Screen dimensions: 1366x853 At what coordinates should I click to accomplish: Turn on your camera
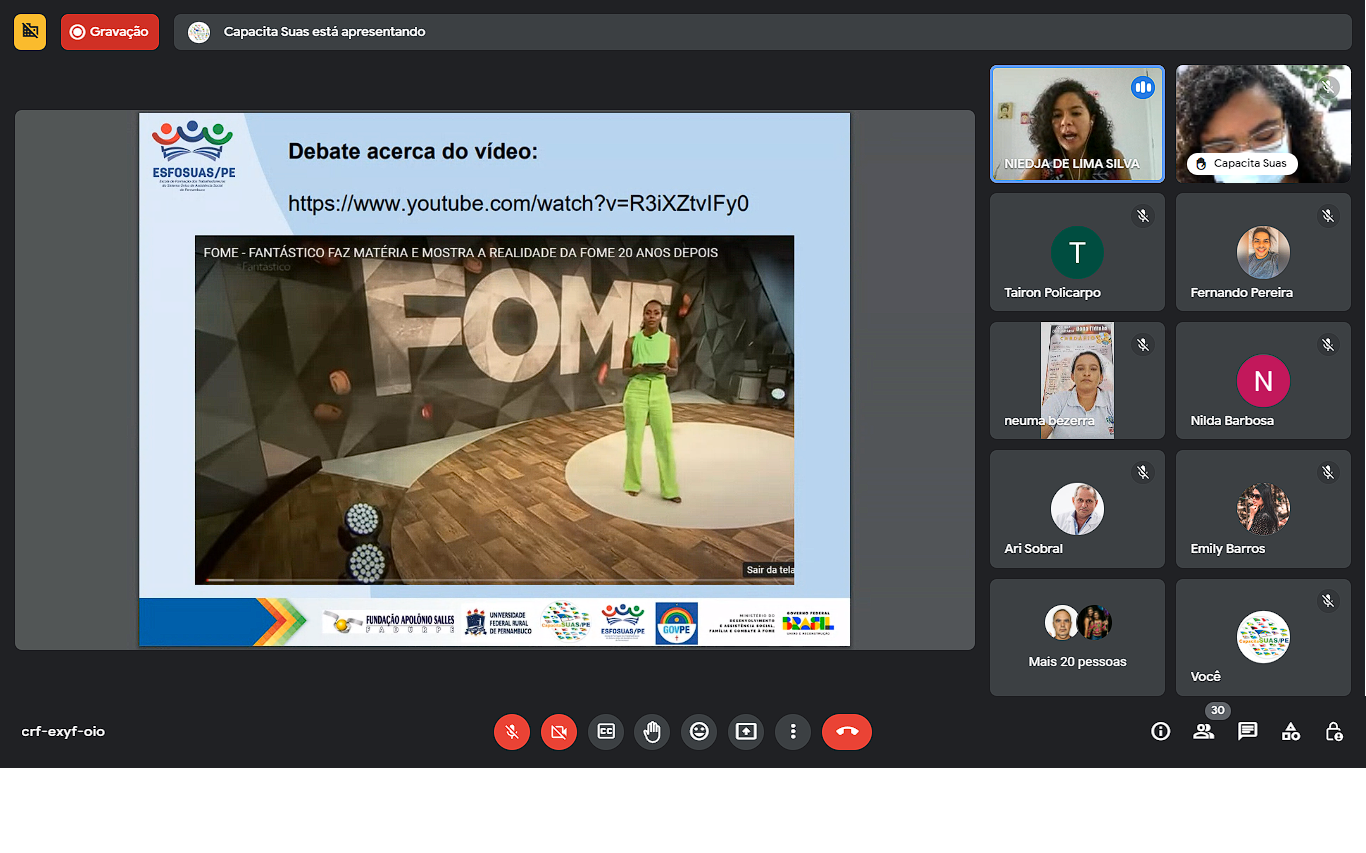558,732
